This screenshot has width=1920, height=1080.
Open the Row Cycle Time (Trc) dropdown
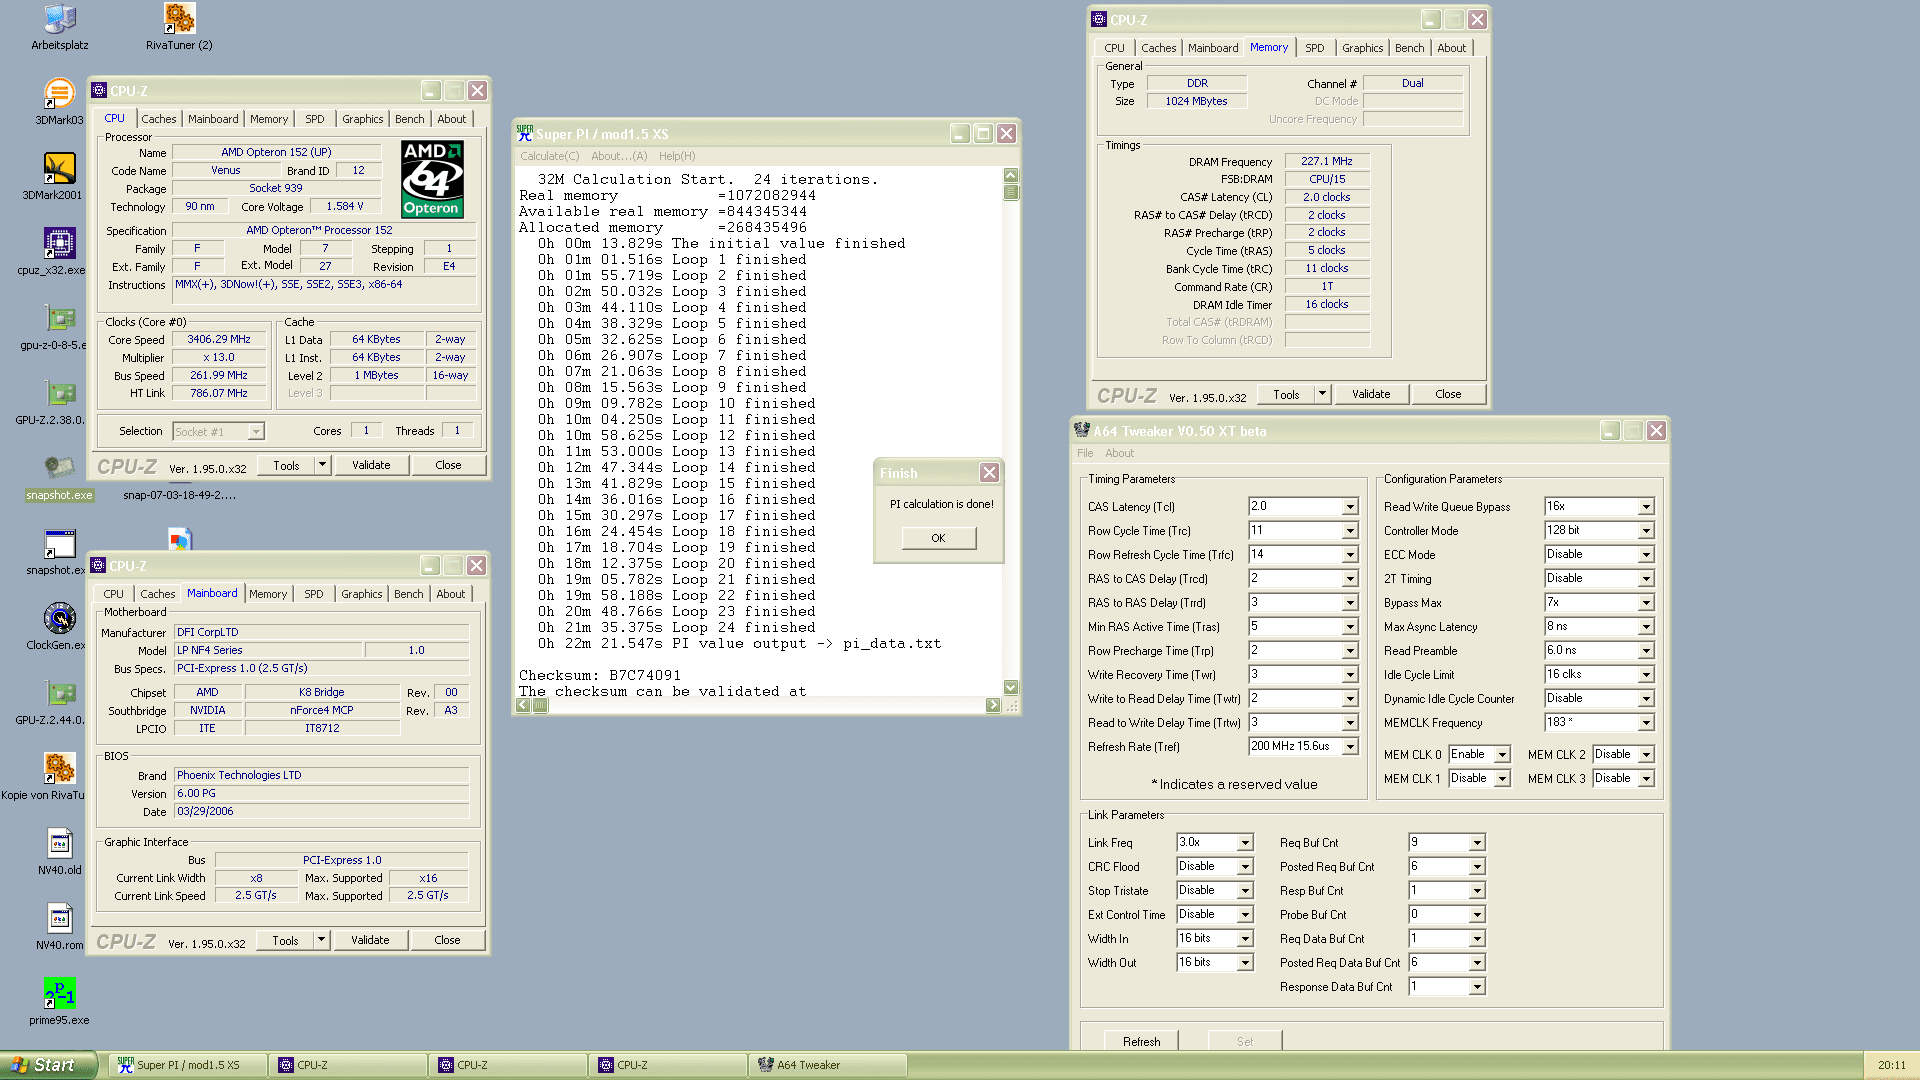coord(1350,531)
